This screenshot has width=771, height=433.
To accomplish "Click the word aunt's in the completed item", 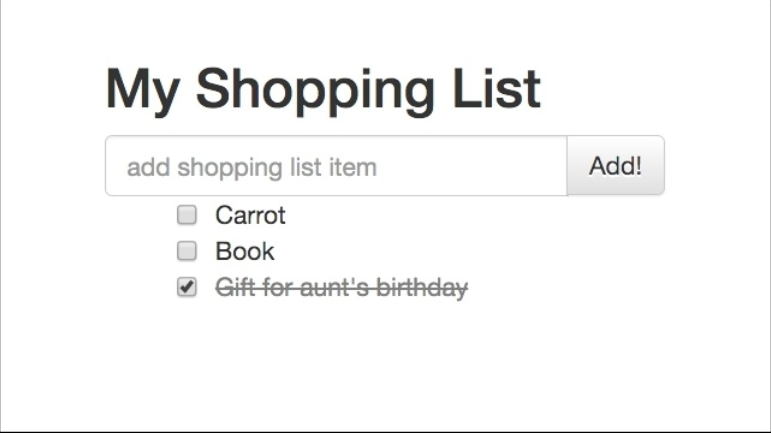I will [x=339, y=288].
